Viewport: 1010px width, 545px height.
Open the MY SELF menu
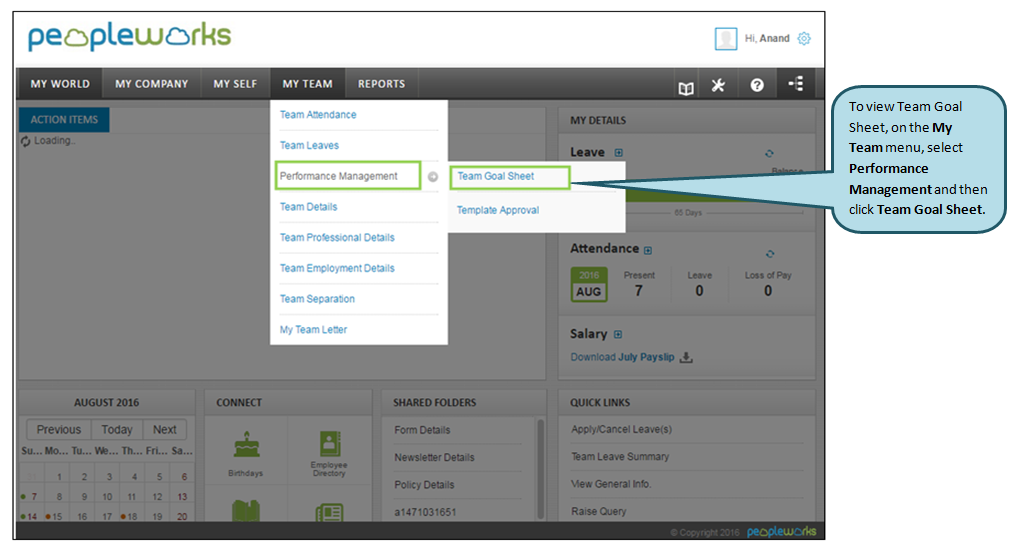235,84
